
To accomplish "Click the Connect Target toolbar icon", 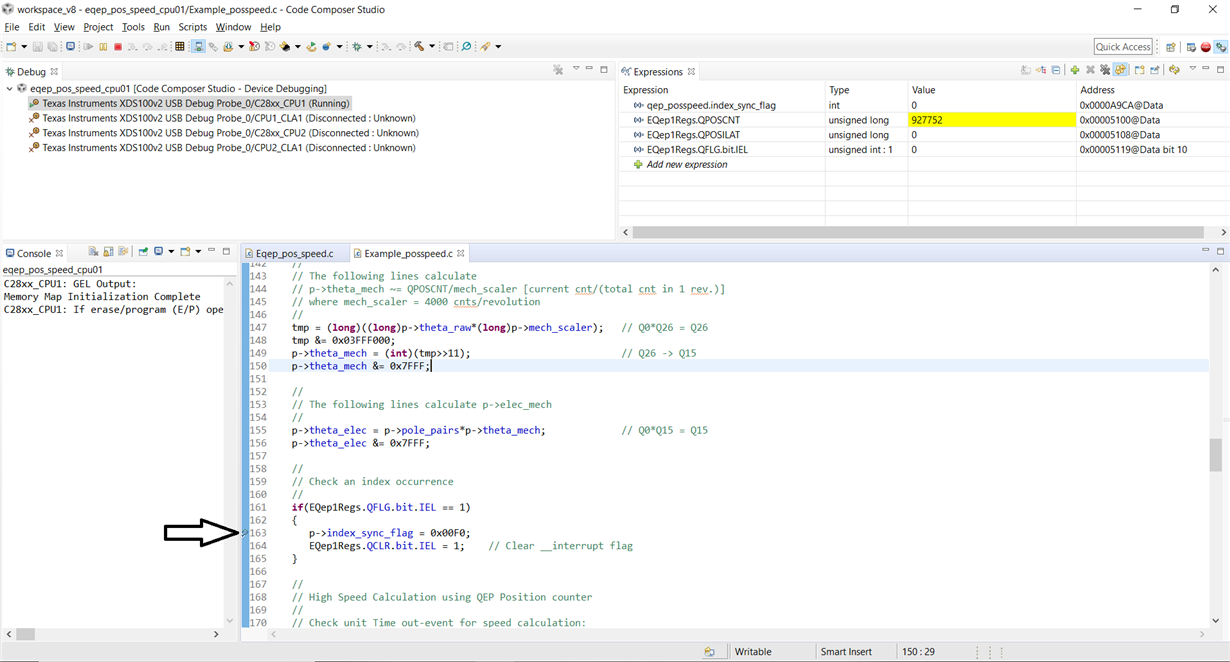I will pyautogui.click(x=198, y=46).
